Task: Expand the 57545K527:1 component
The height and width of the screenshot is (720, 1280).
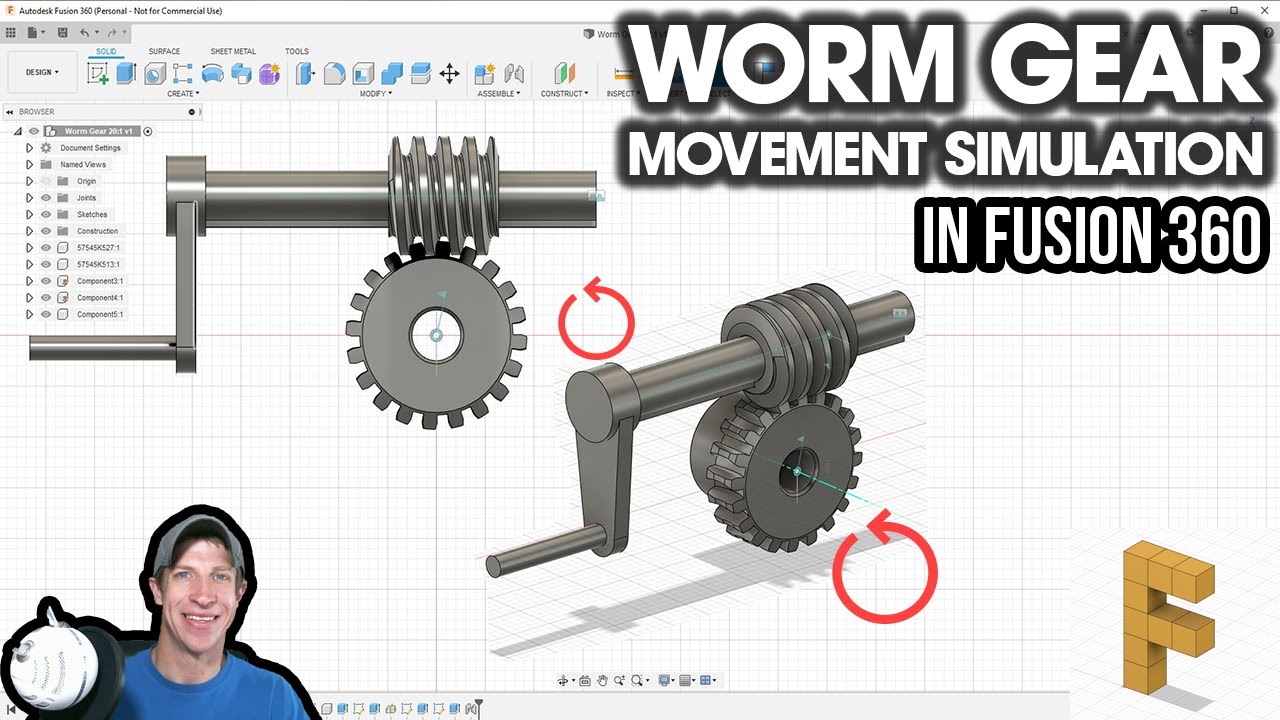Action: 30,248
